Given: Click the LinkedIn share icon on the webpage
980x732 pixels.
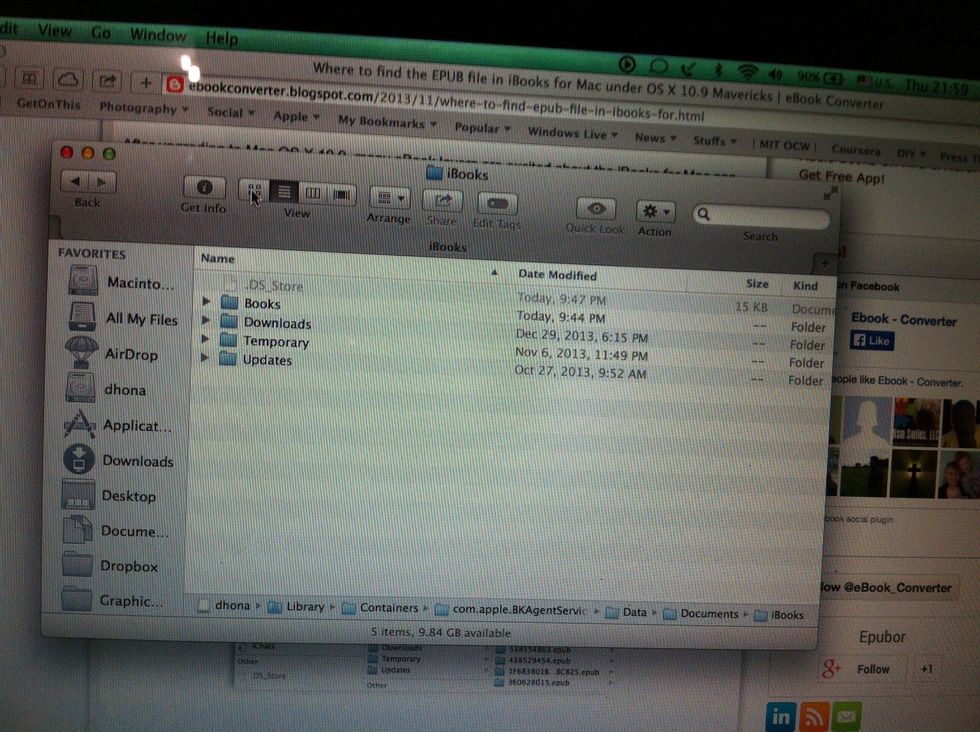Looking at the screenshot, I should [x=781, y=717].
